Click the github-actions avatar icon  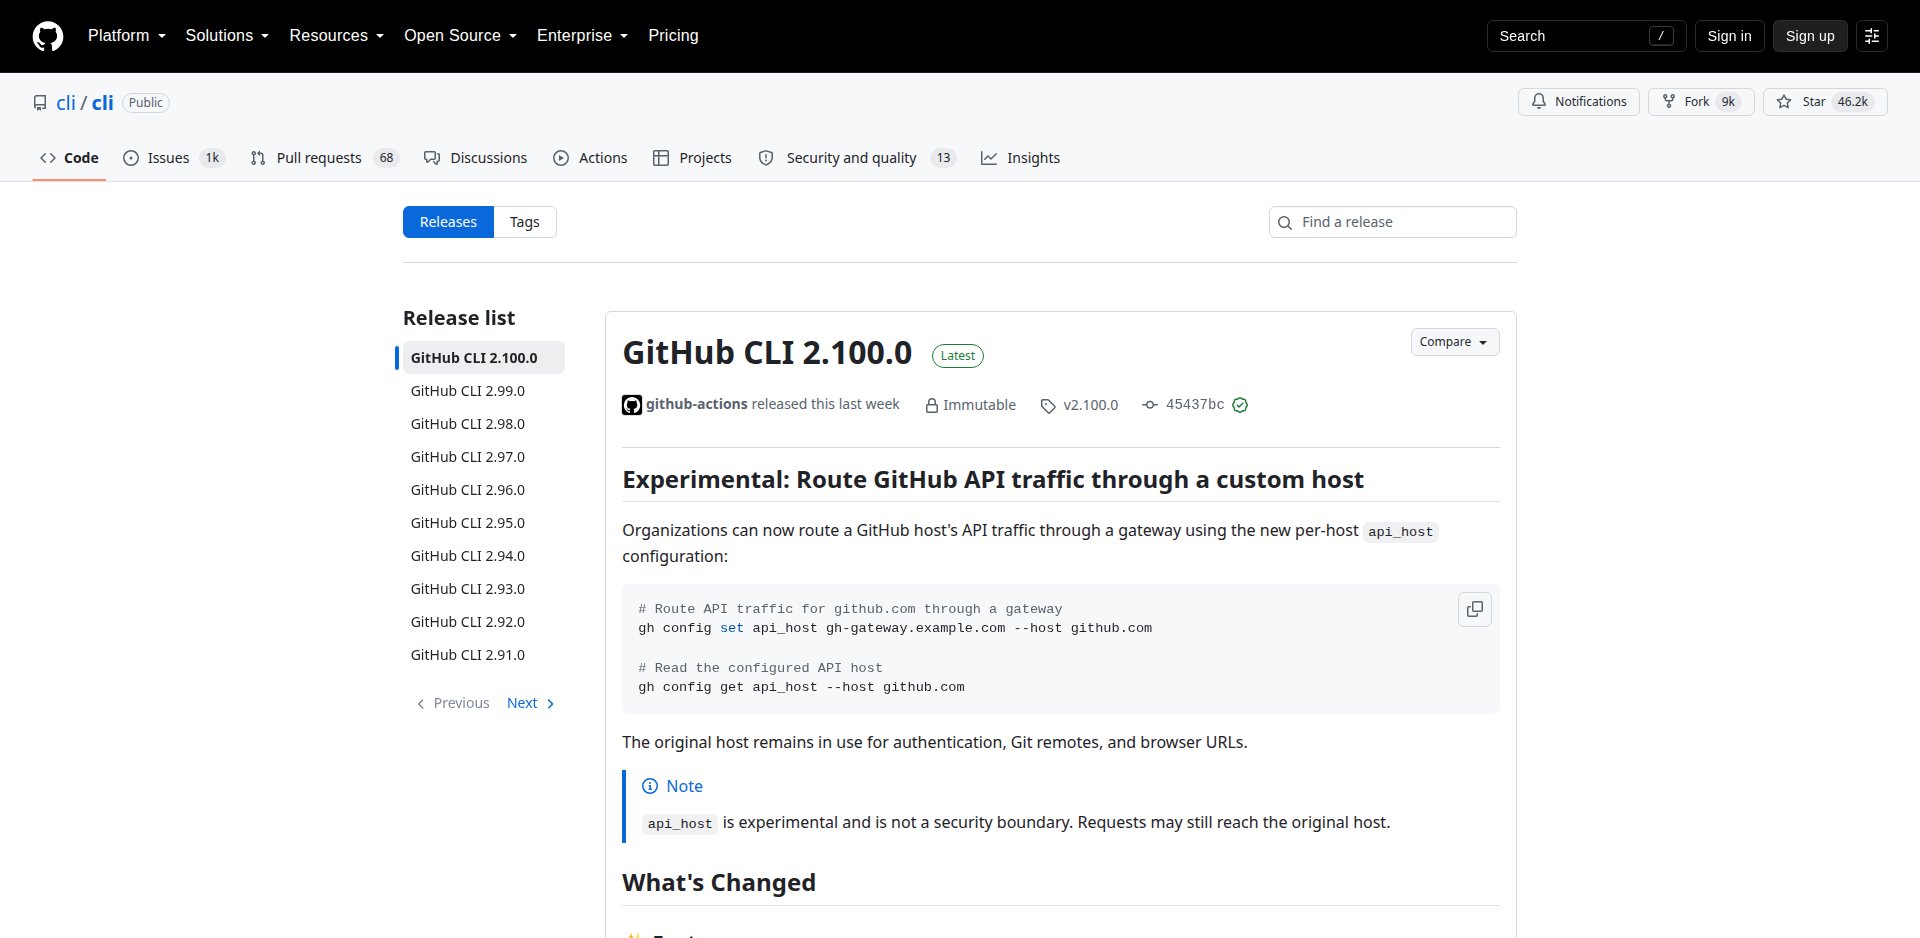click(x=632, y=405)
